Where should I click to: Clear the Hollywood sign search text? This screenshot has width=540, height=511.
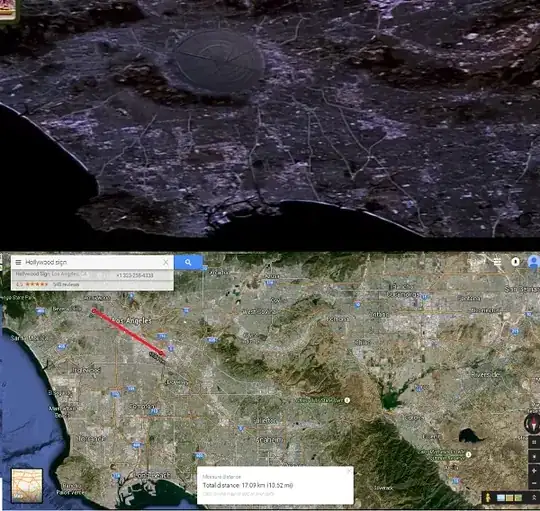(x=166, y=262)
